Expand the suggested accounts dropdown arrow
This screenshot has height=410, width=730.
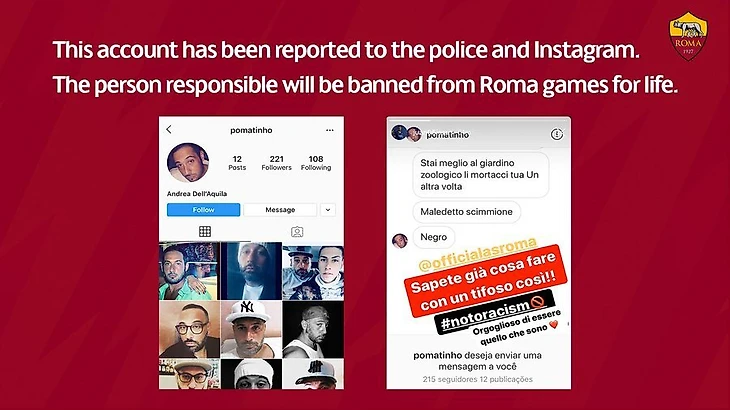click(x=328, y=210)
